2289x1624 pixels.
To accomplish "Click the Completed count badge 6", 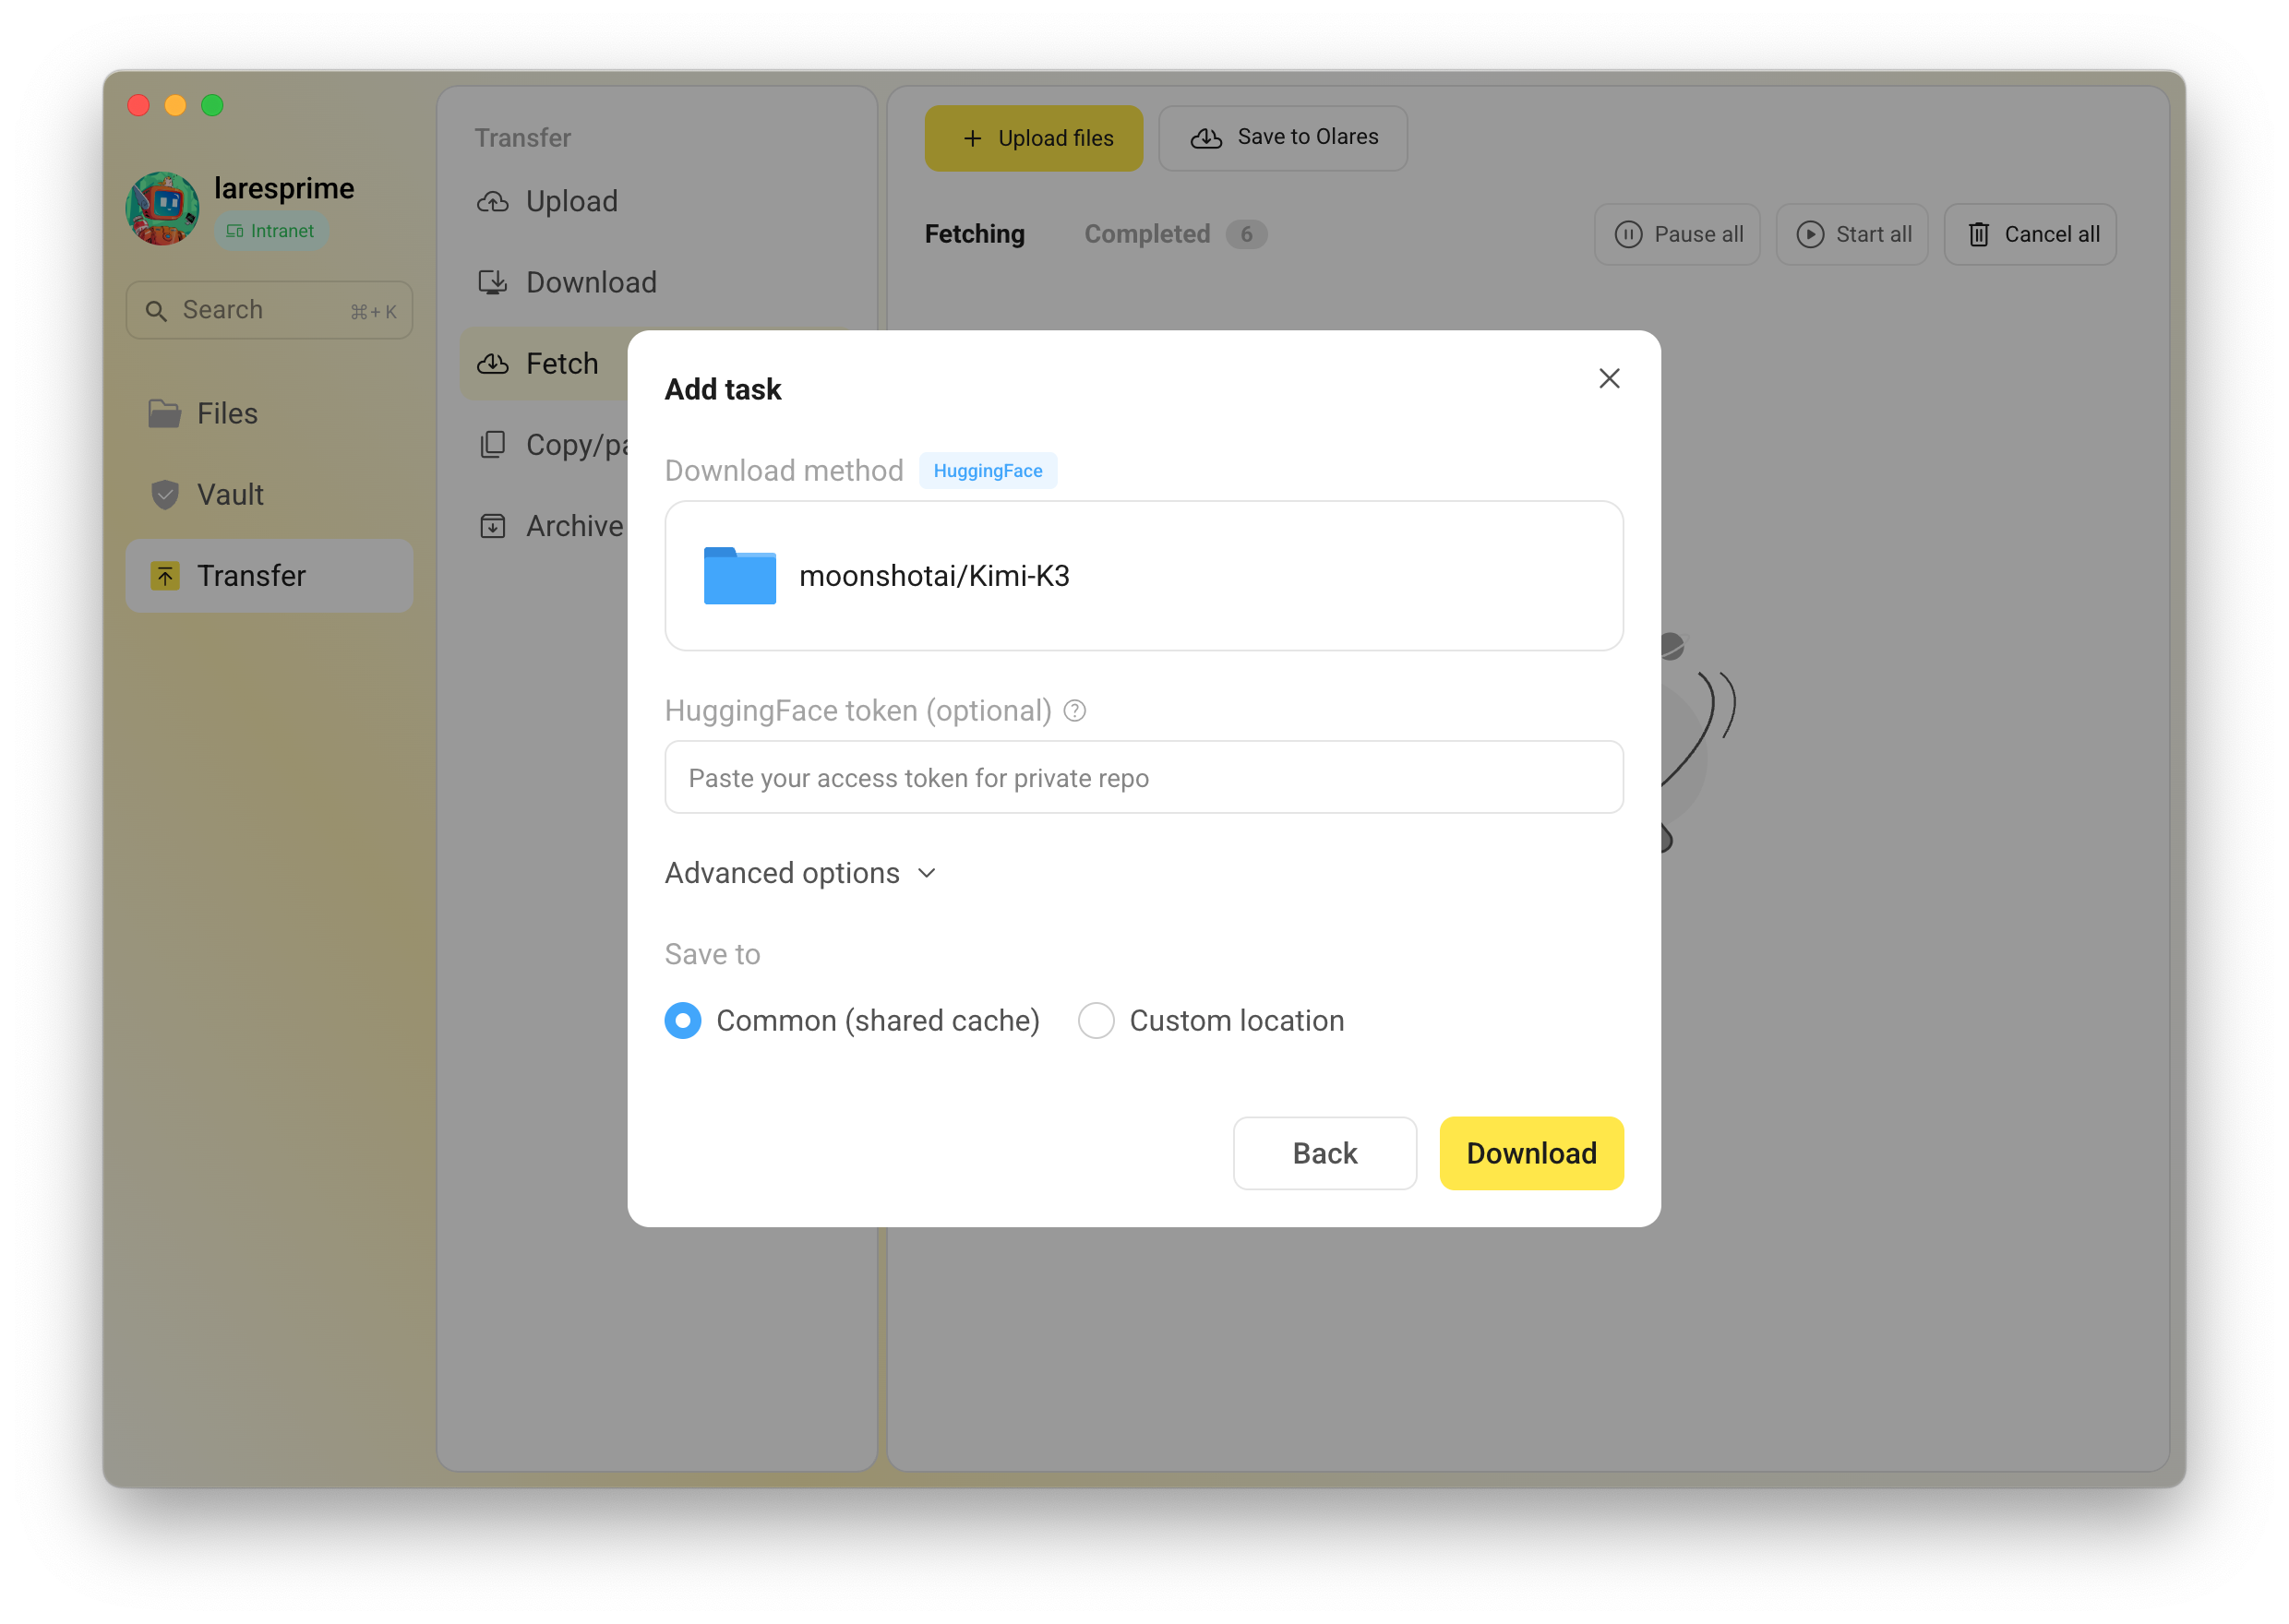I will click(1246, 234).
